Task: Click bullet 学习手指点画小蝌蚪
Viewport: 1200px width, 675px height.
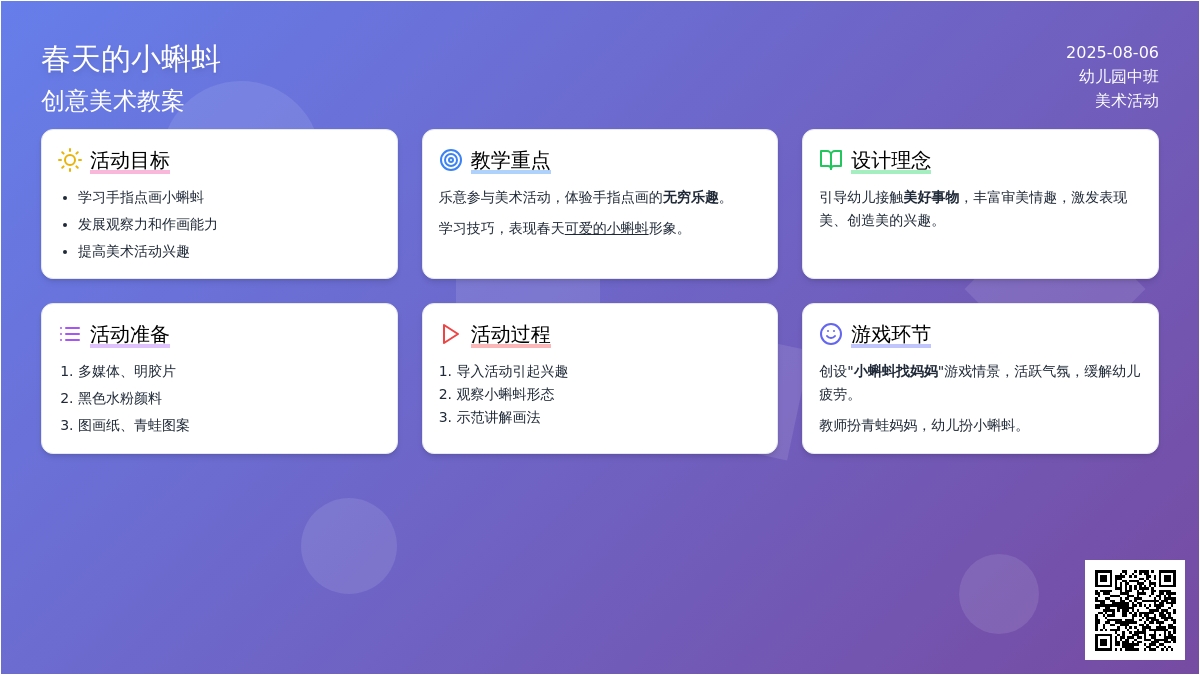Action: 141,197
